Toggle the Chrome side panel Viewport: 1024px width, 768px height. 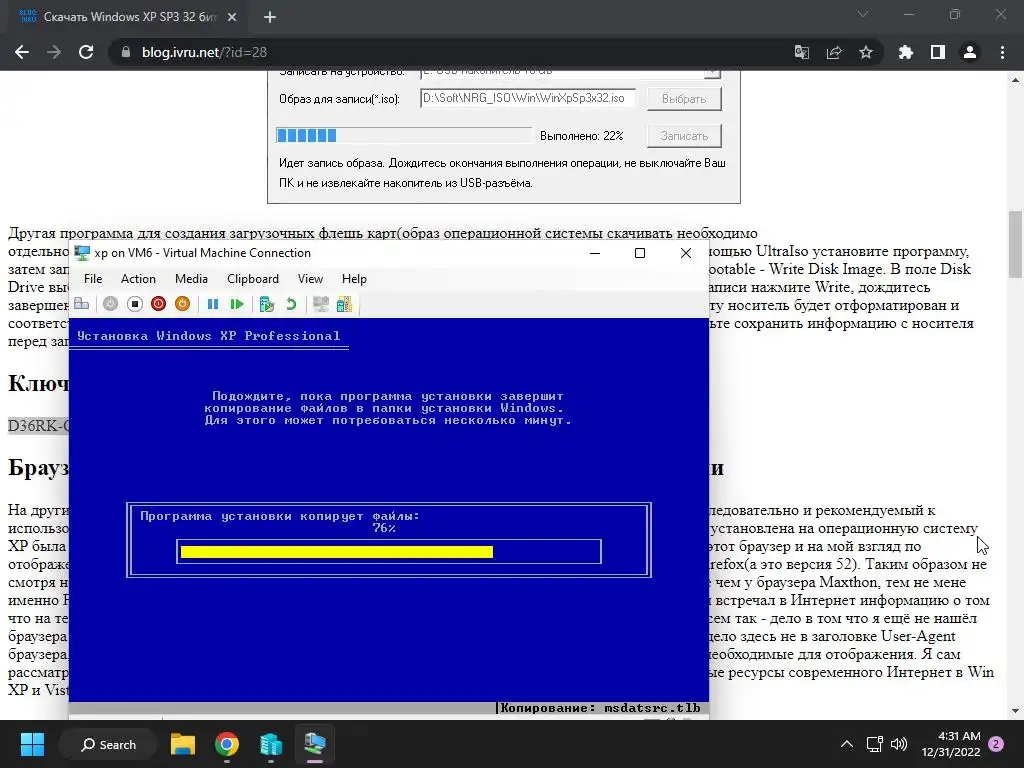click(x=938, y=52)
